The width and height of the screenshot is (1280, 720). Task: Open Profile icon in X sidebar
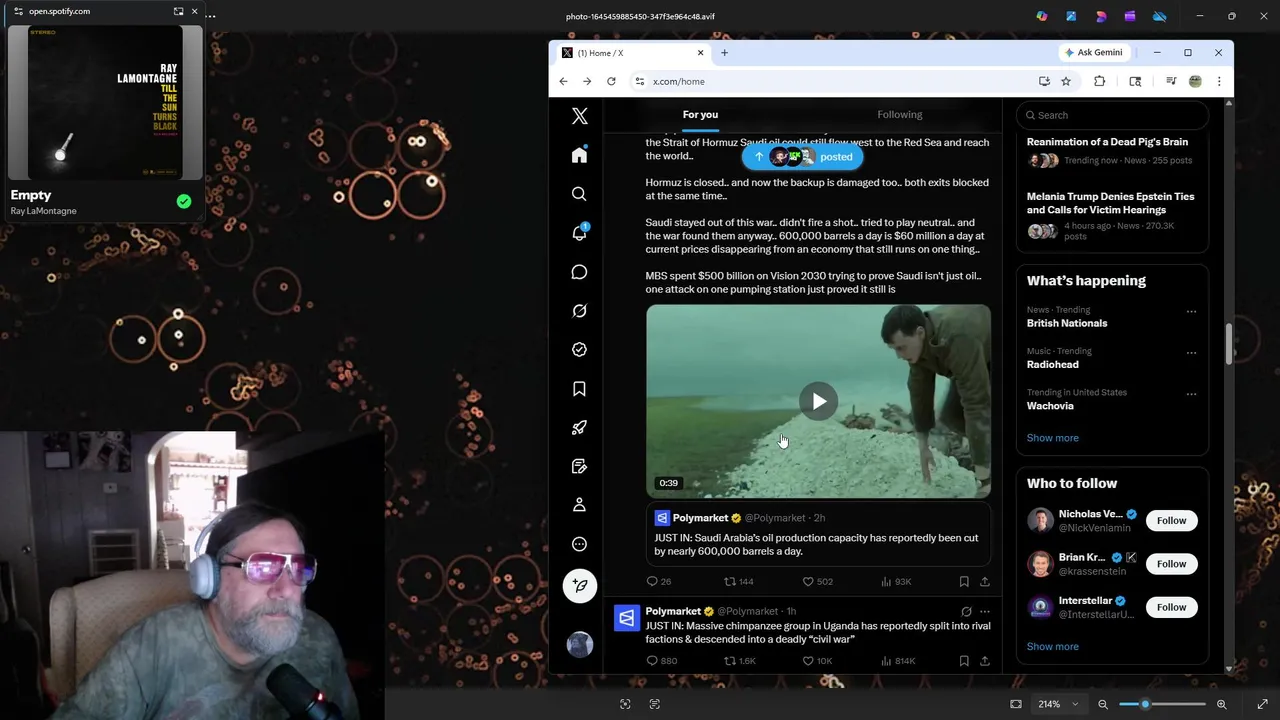click(x=579, y=505)
